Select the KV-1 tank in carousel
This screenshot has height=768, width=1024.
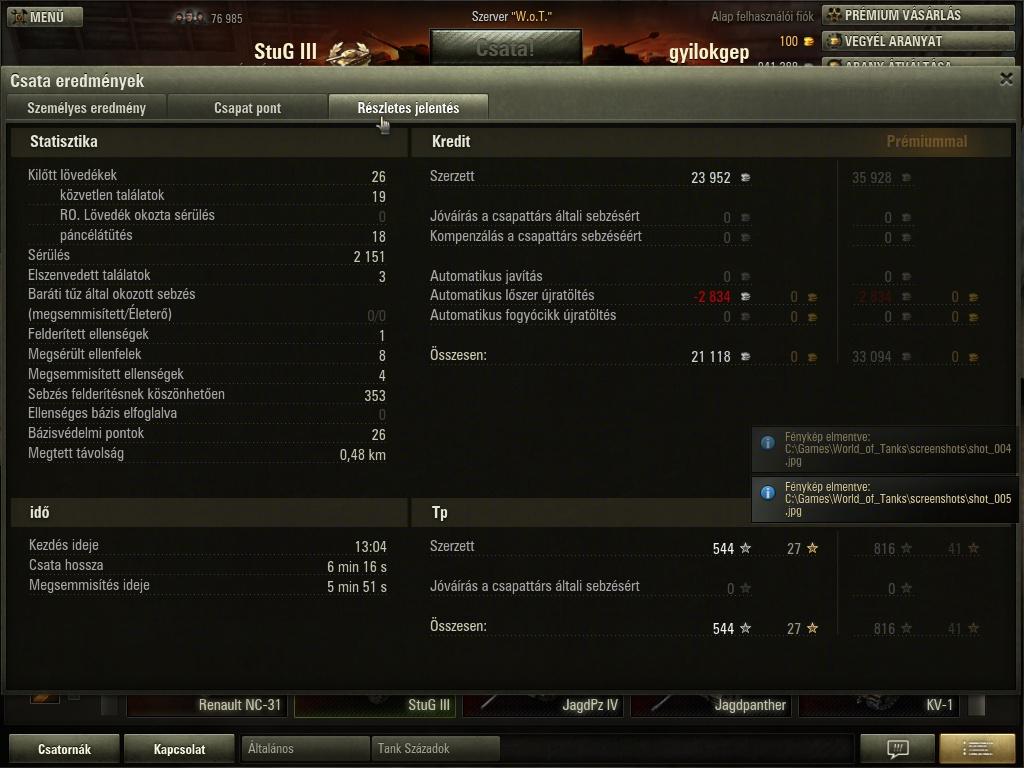click(879, 705)
